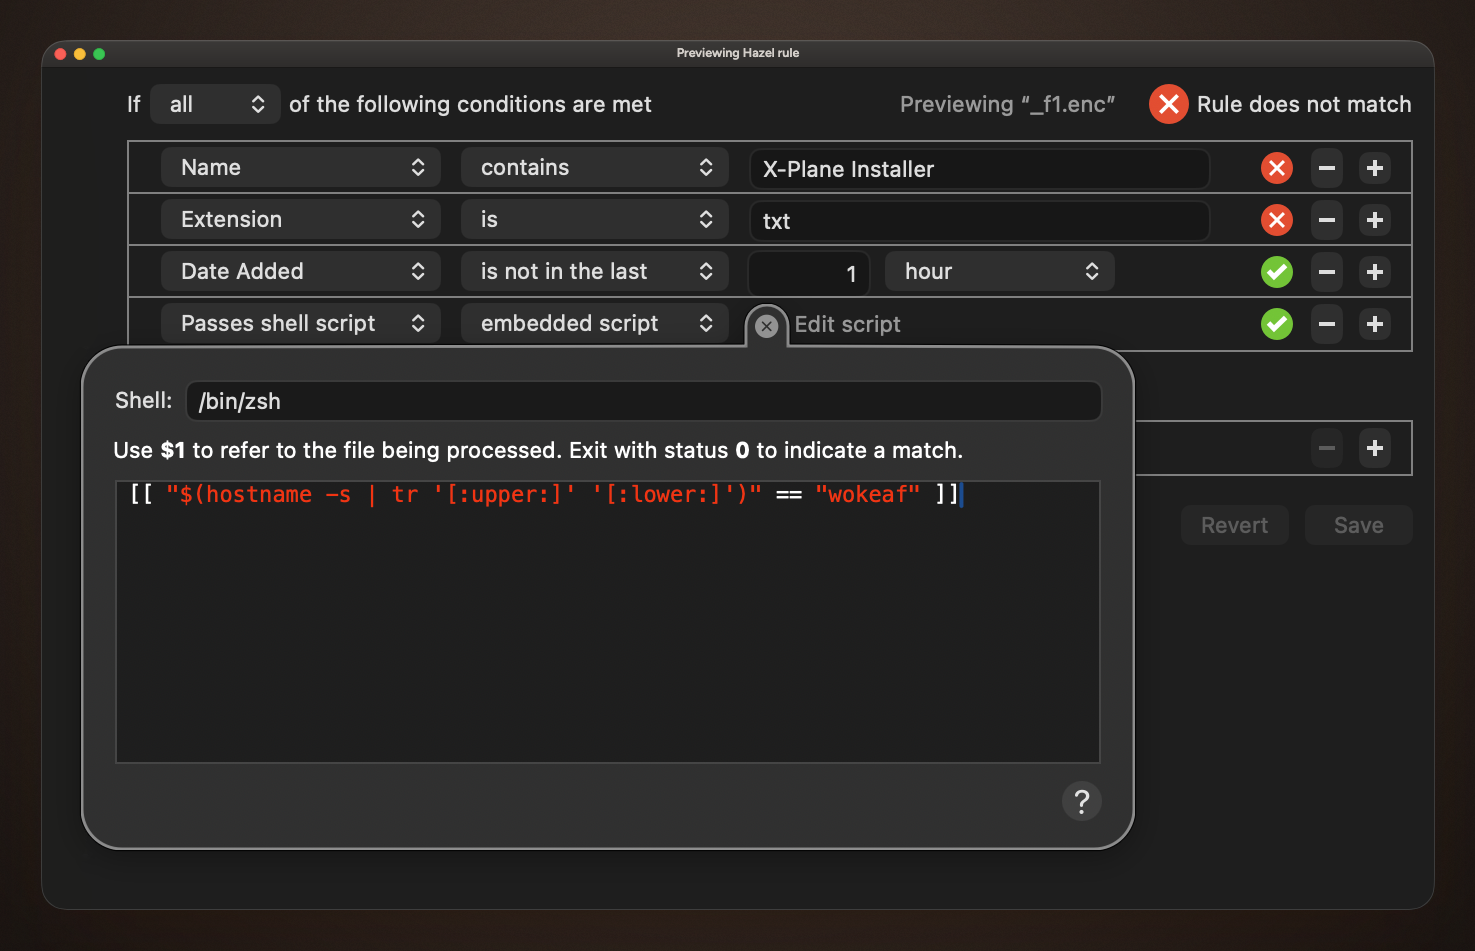
Task: Click the 'Previewing Hazel rule' window title
Action: pos(738,53)
